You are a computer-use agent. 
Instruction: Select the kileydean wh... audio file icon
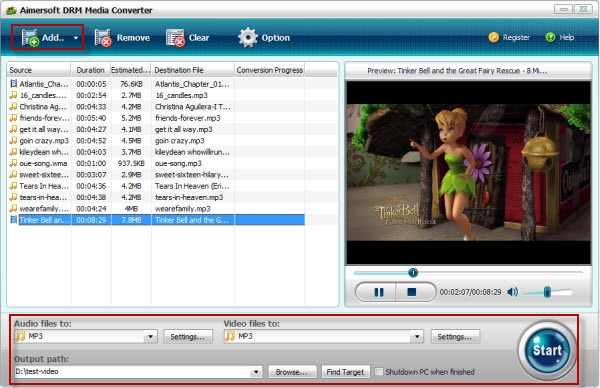click(14, 152)
